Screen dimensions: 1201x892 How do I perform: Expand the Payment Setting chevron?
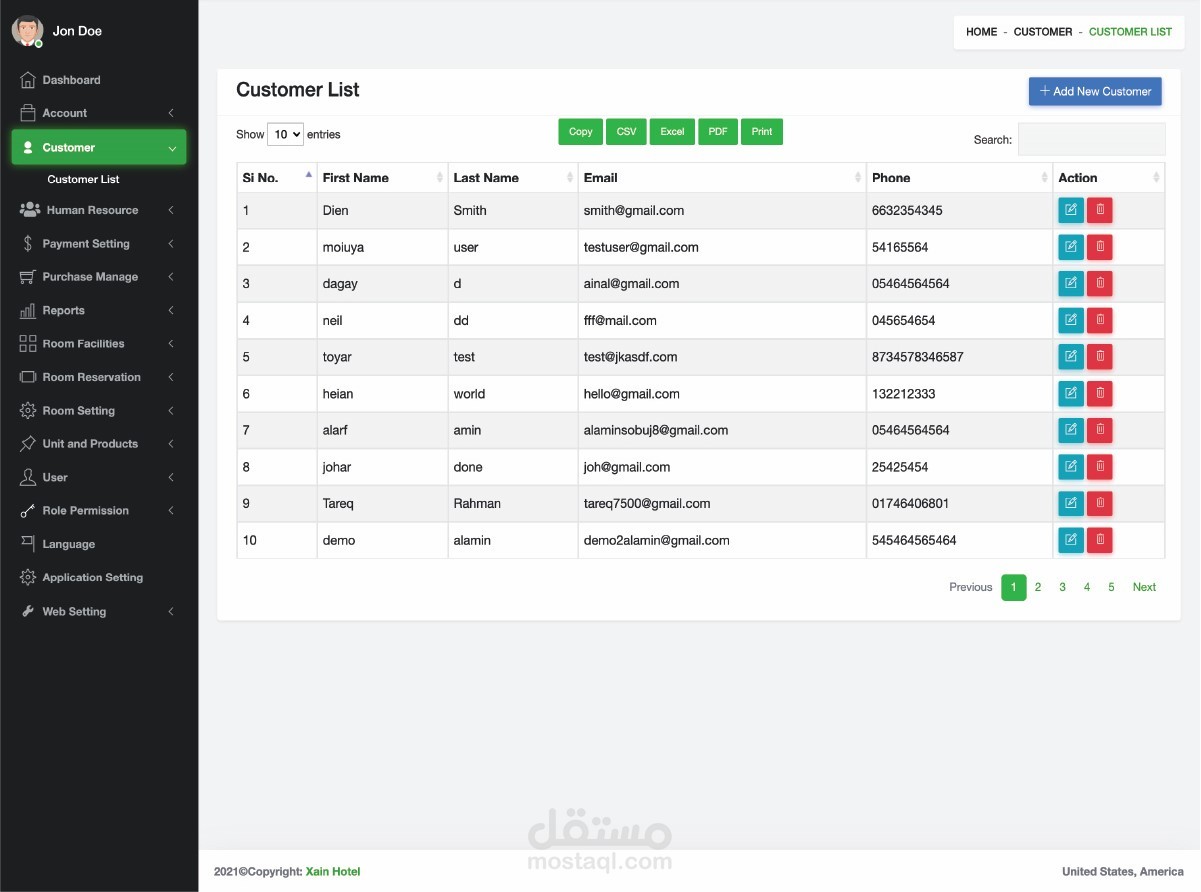click(x=171, y=244)
